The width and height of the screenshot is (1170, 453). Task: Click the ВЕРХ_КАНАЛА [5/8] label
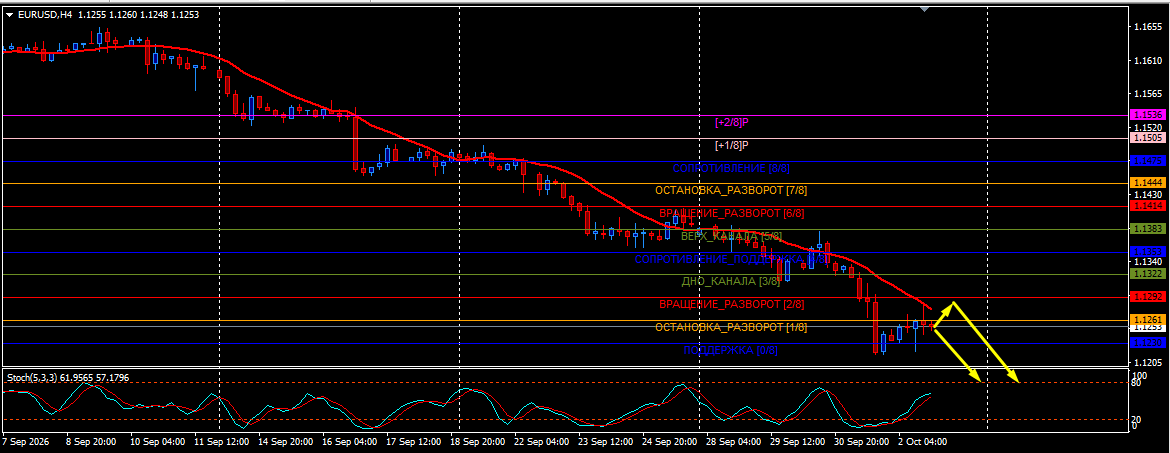point(731,237)
